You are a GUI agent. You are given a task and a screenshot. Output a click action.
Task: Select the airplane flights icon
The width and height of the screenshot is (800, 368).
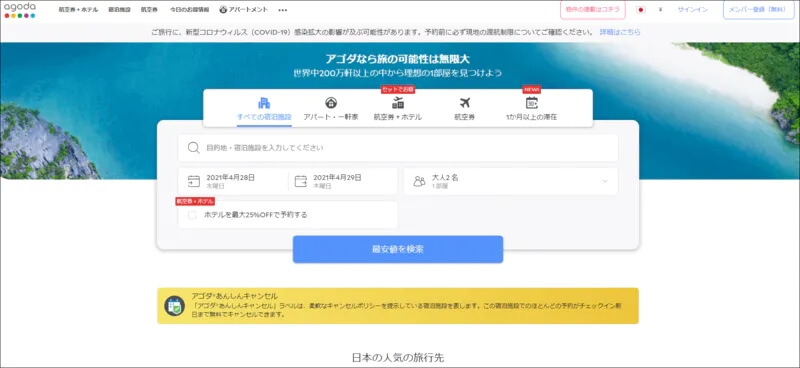(x=465, y=103)
